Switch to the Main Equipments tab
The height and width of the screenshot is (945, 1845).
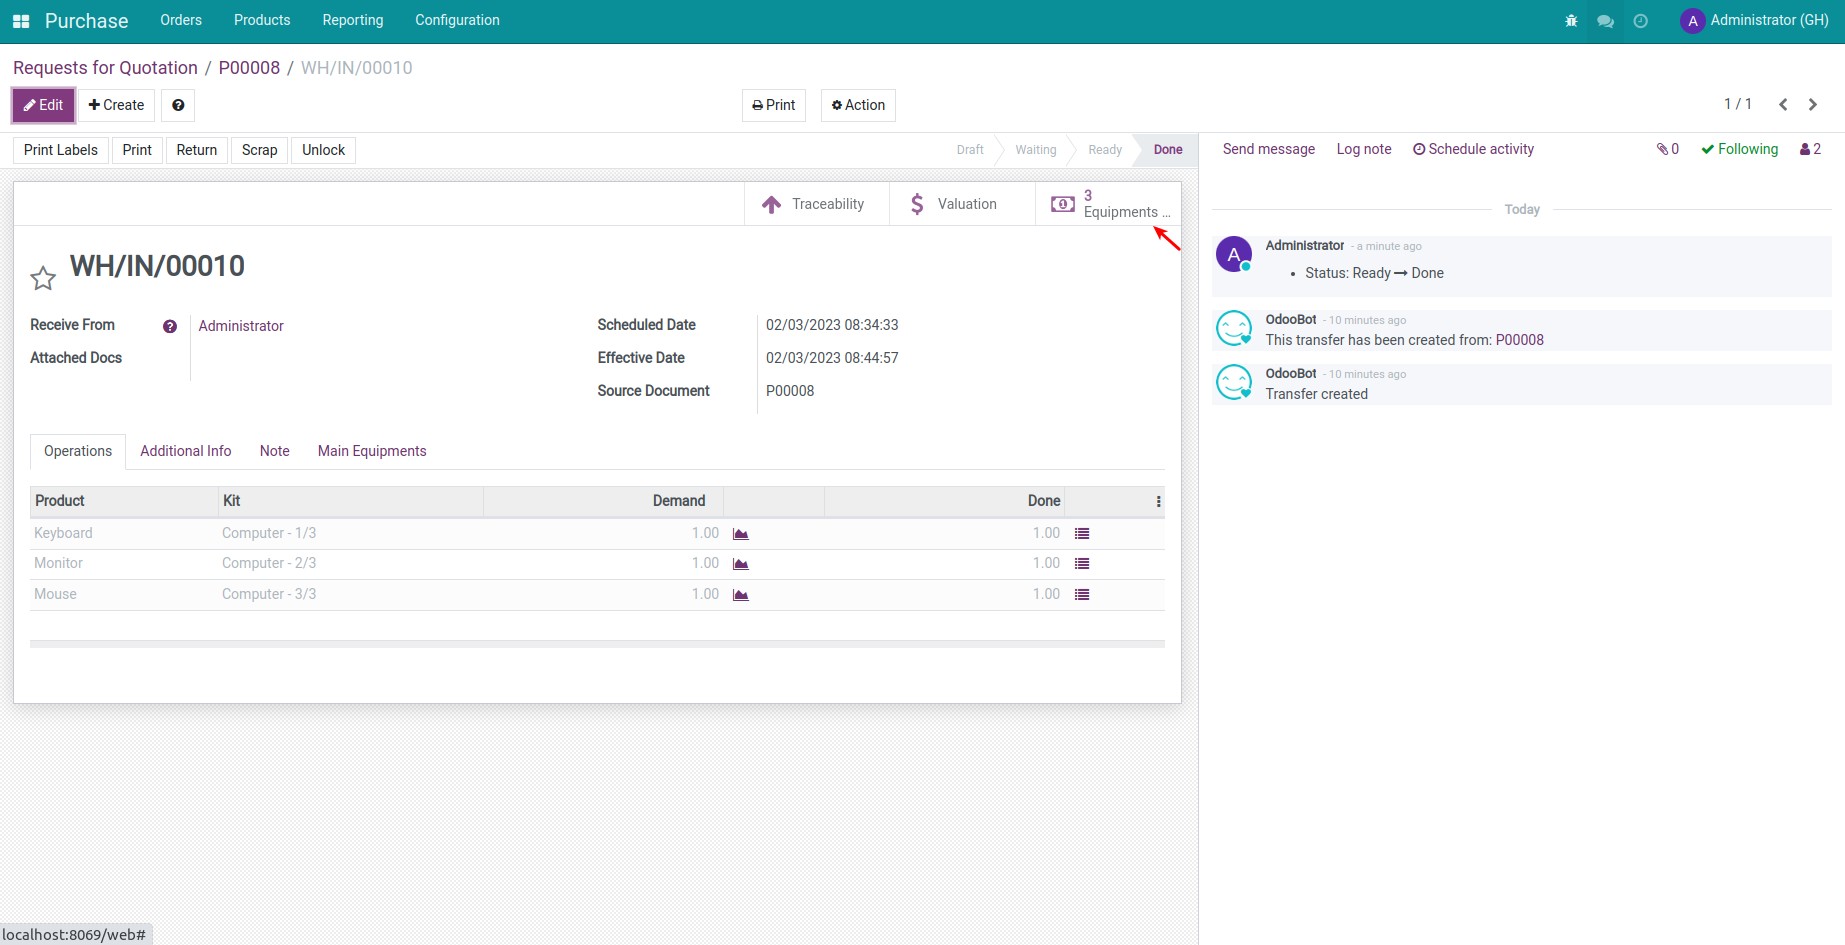[x=372, y=451]
